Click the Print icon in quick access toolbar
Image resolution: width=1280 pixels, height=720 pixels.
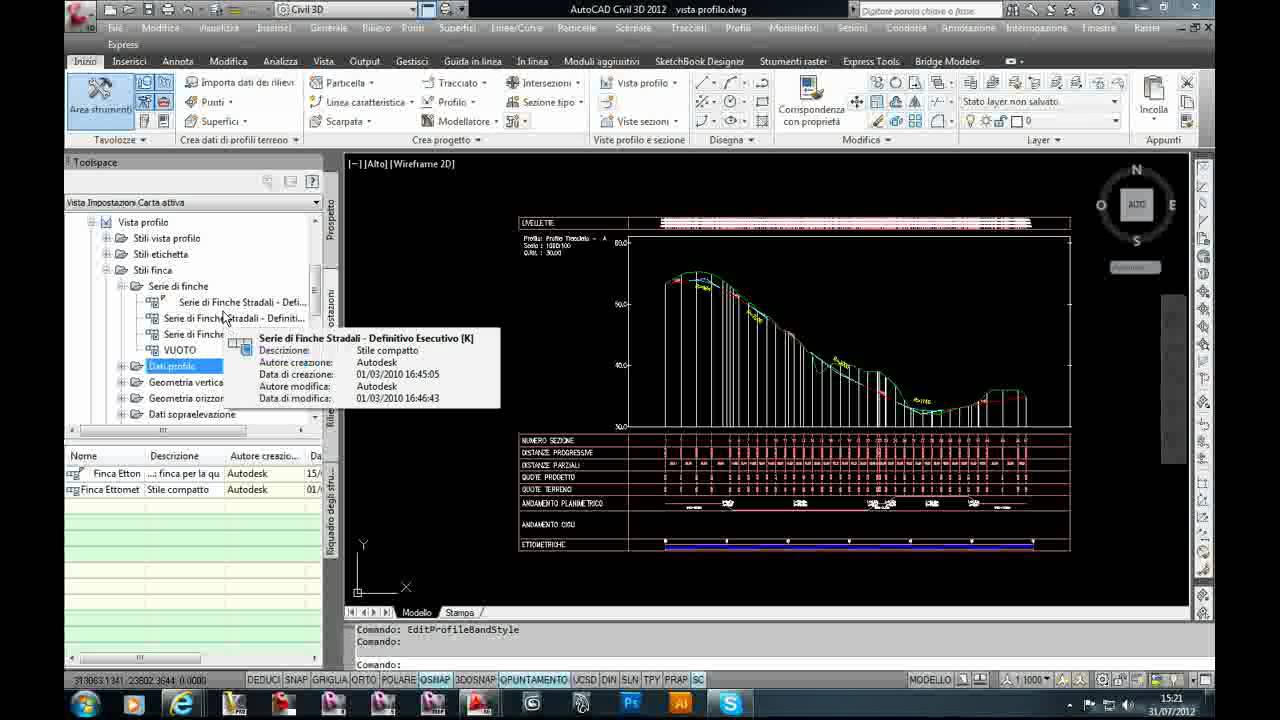[x=168, y=10]
